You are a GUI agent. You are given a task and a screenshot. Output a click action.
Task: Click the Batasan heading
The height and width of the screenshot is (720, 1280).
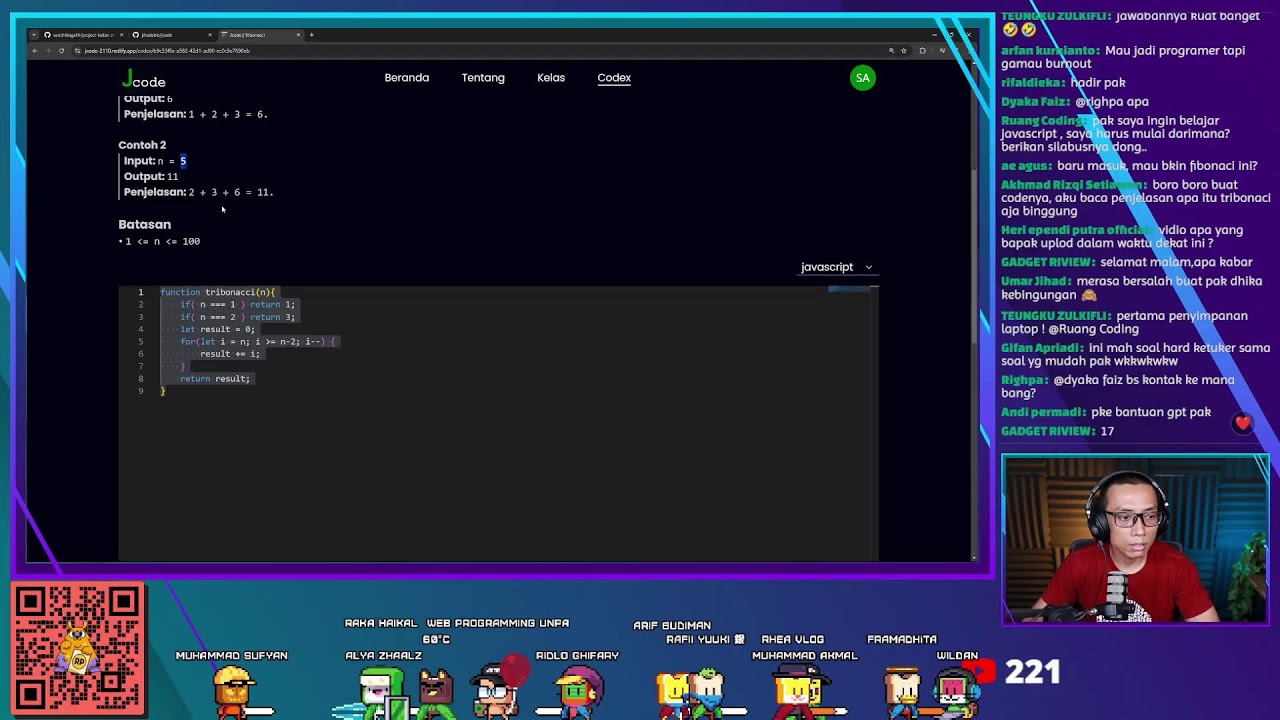(x=145, y=224)
